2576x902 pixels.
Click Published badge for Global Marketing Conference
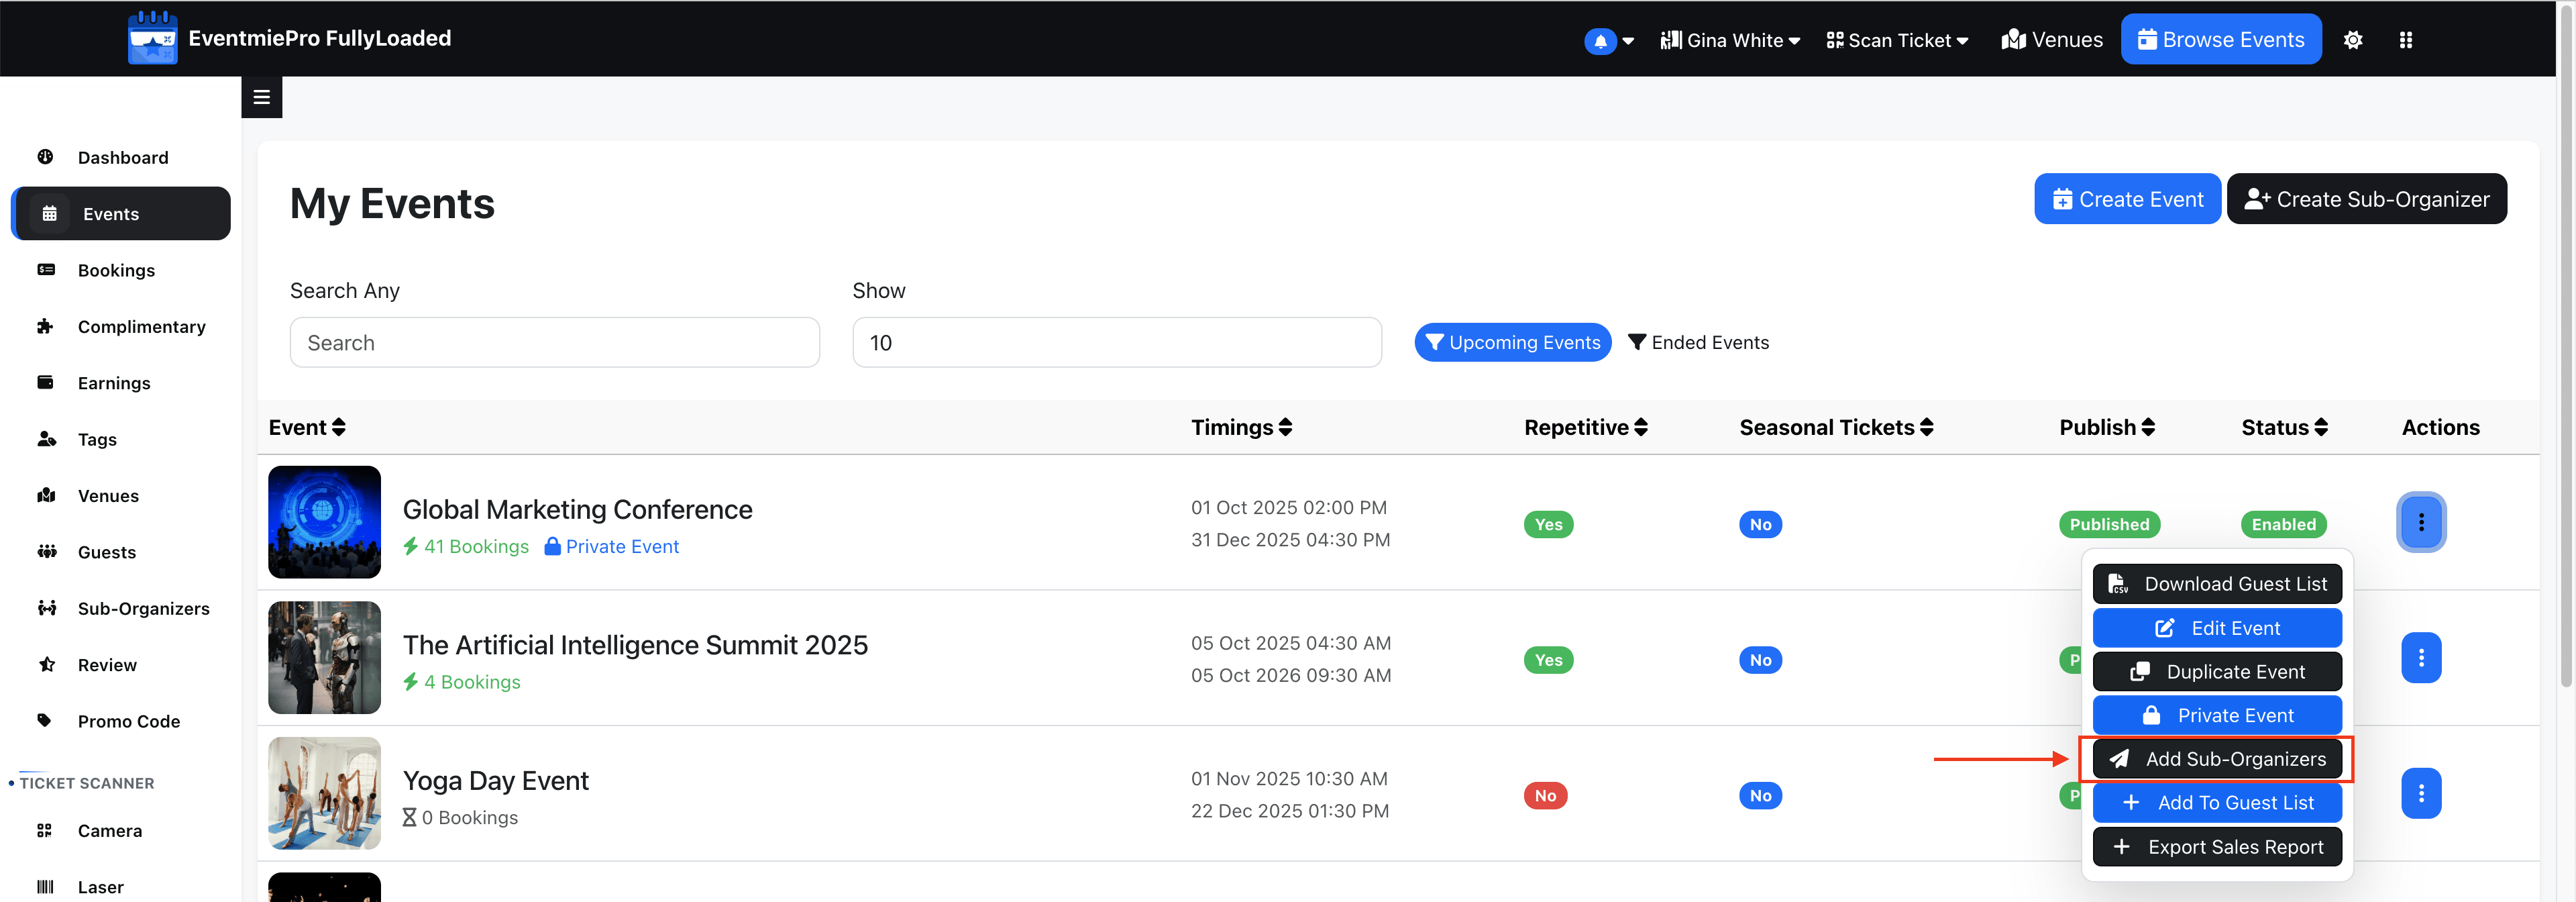(2109, 524)
